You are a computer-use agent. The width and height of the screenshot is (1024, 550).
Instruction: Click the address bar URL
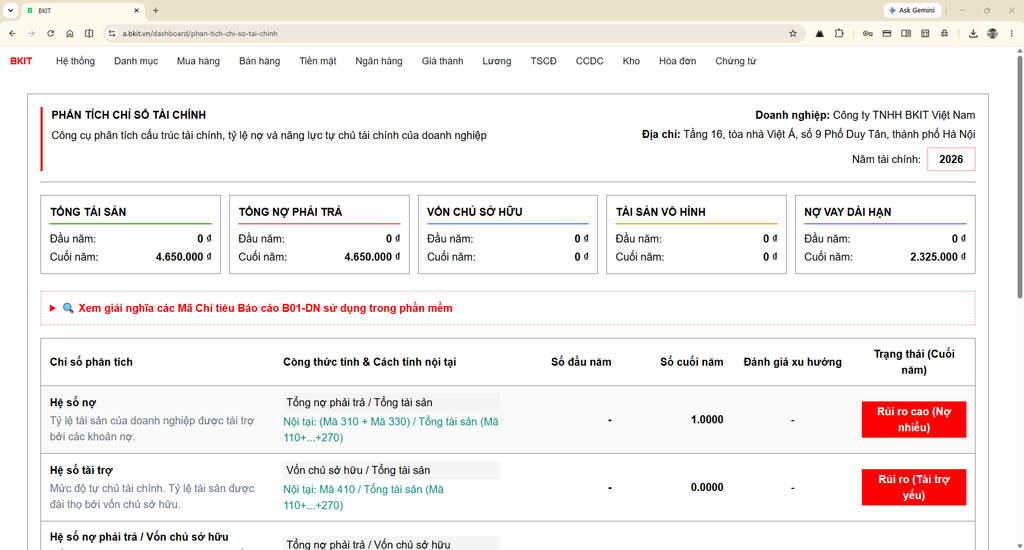click(x=200, y=33)
